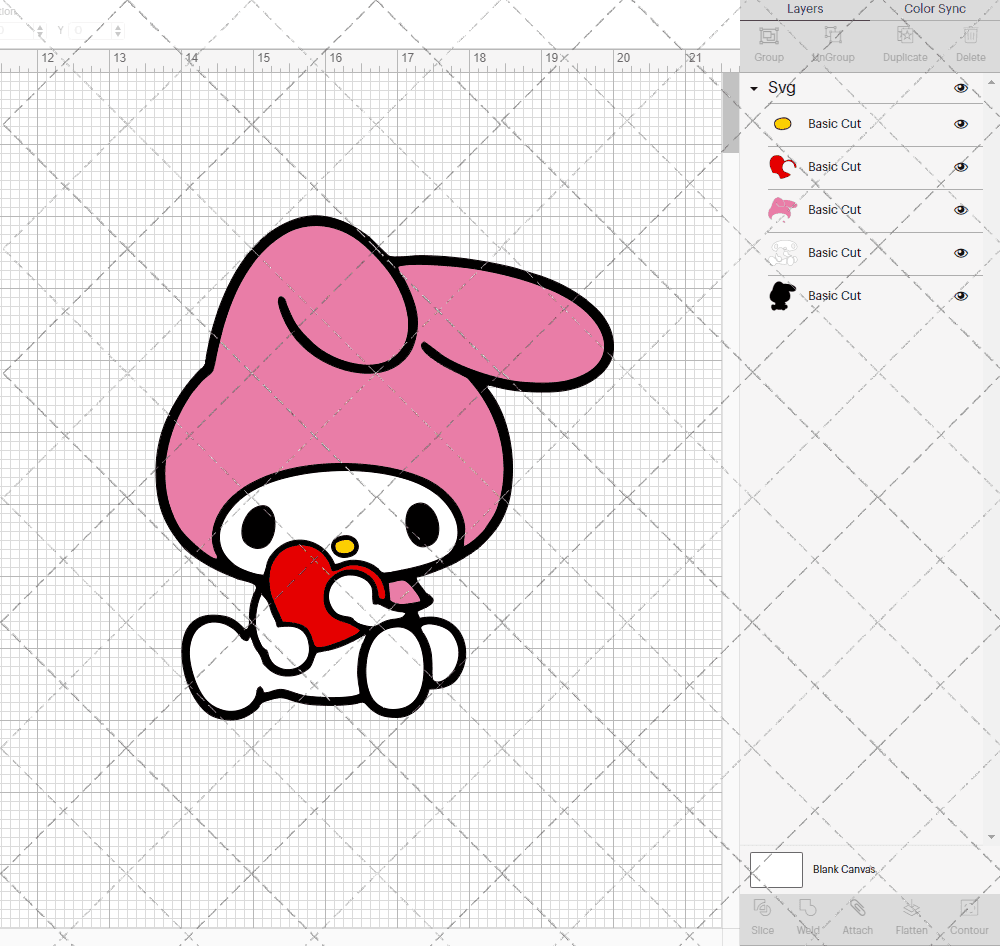Hide the yellow oval Basic Cut layer

click(960, 124)
